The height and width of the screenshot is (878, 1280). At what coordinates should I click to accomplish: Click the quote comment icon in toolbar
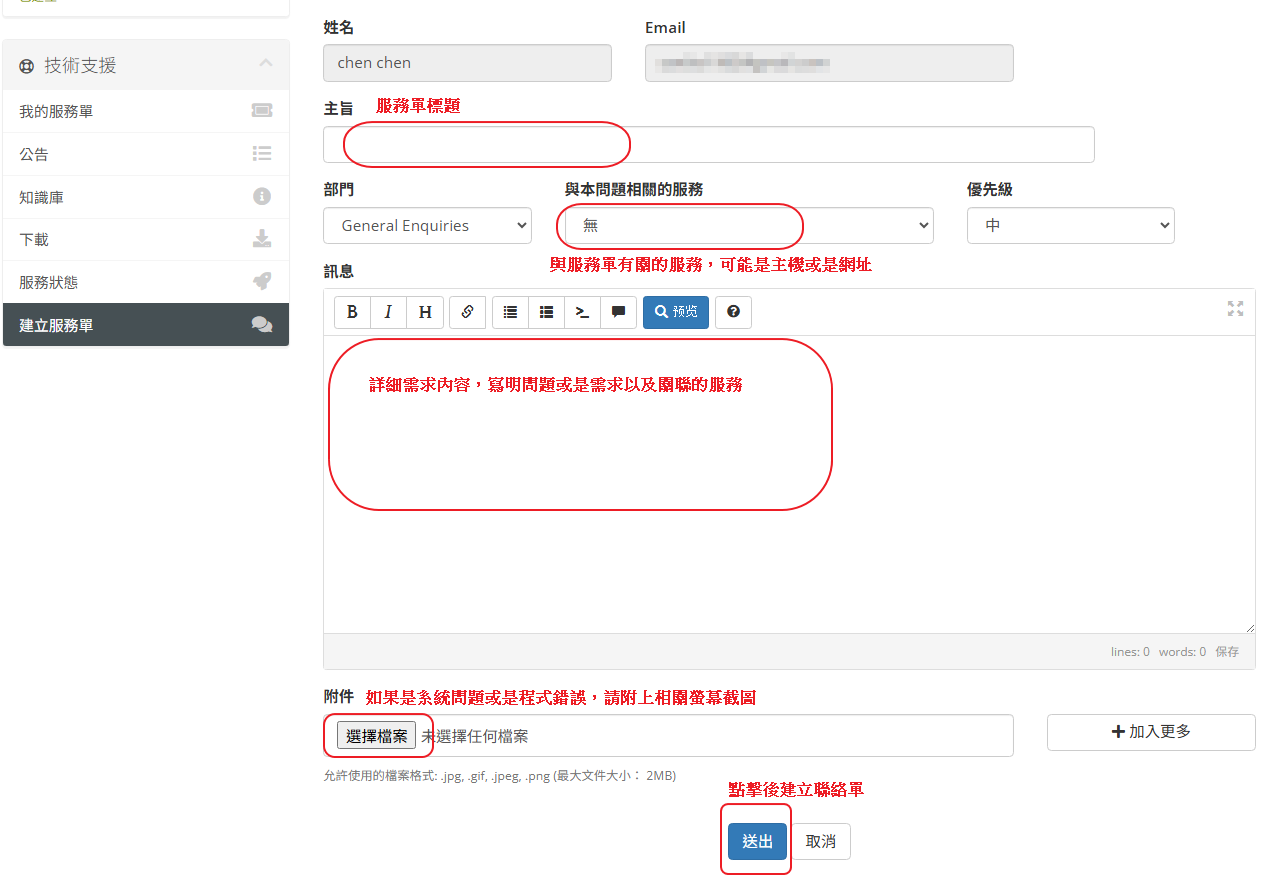618,312
